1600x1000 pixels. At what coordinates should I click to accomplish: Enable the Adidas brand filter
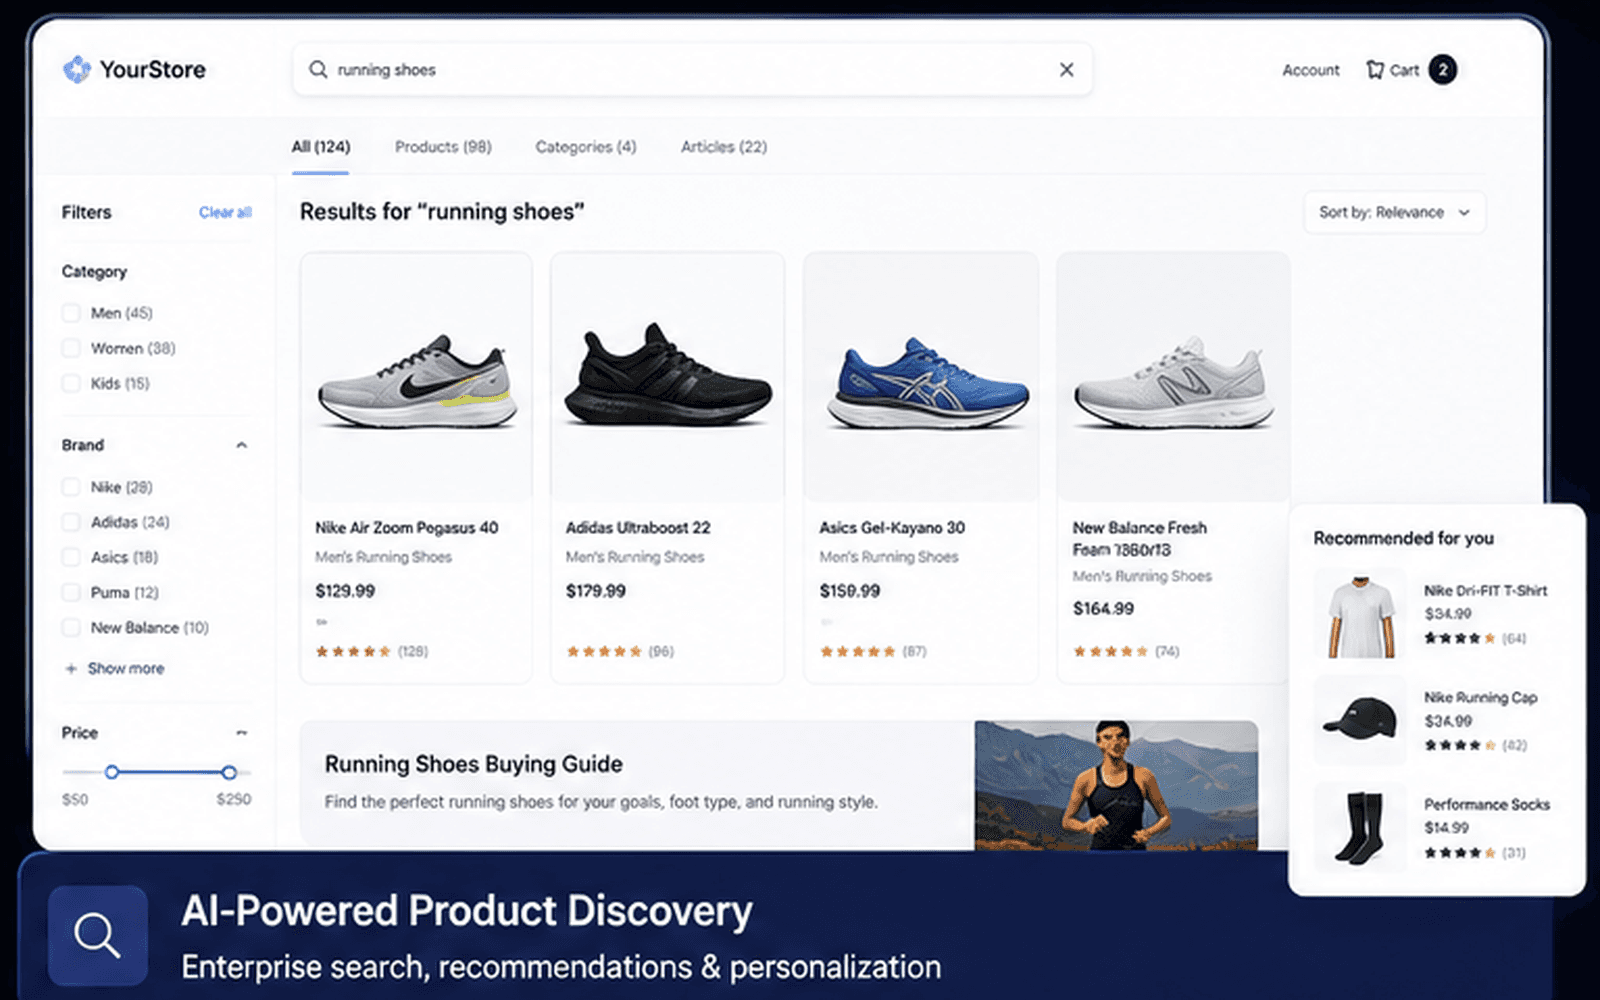[x=71, y=522]
